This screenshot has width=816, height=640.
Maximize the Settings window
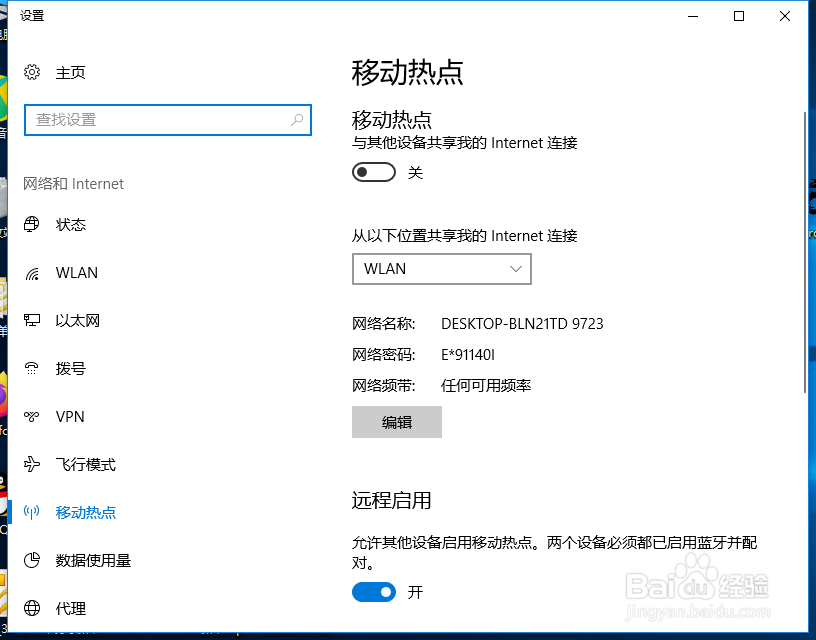738,16
